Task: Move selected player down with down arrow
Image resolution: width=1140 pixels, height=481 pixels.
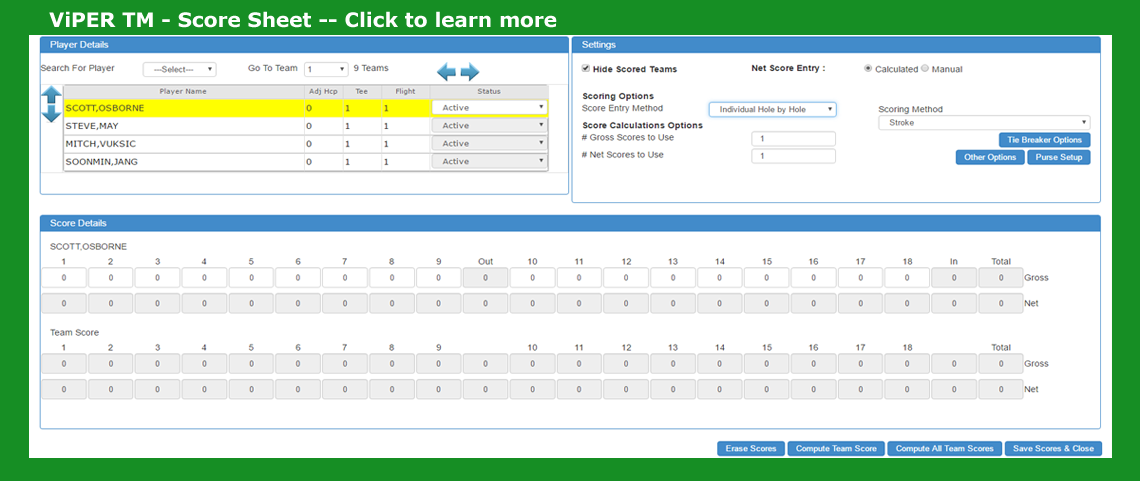Action: tap(51, 113)
